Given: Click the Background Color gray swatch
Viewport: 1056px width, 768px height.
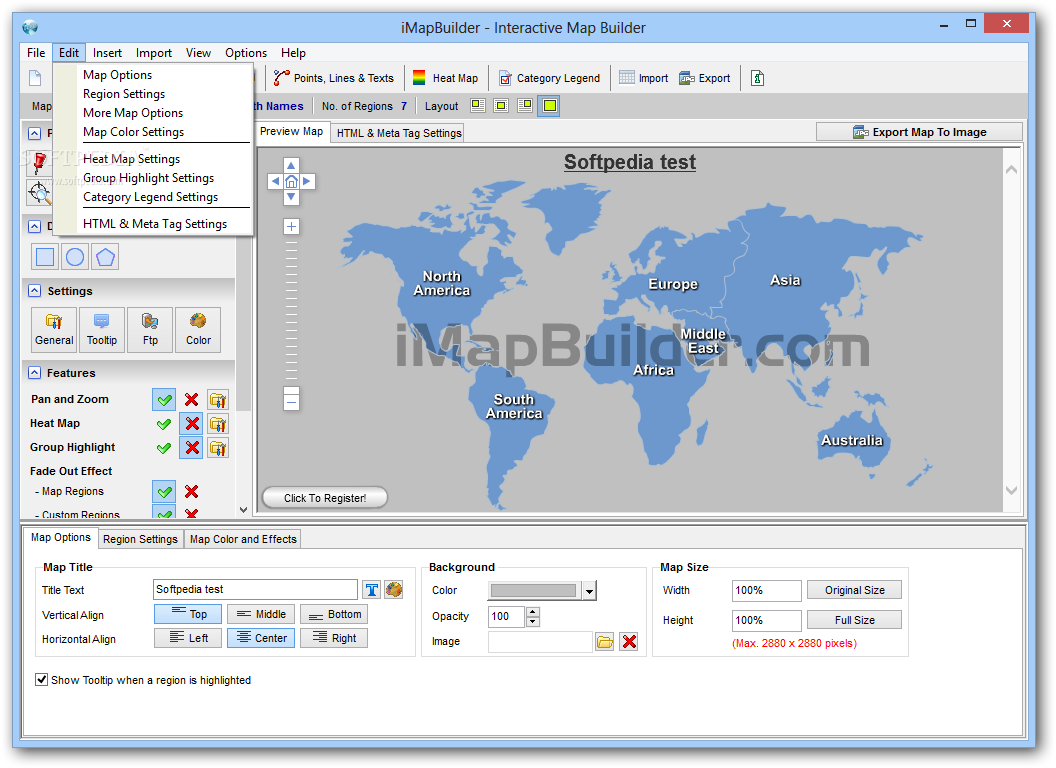Looking at the screenshot, I should [533, 591].
